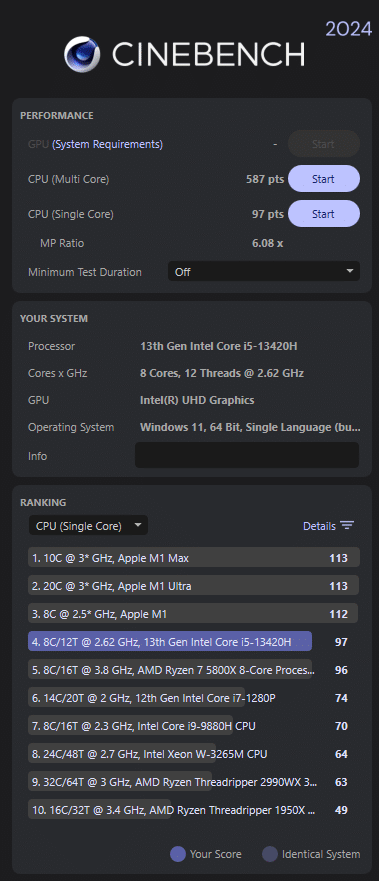379x881 pixels.
Task: Open the Minimum Test Duration dropdown
Action: click(264, 272)
